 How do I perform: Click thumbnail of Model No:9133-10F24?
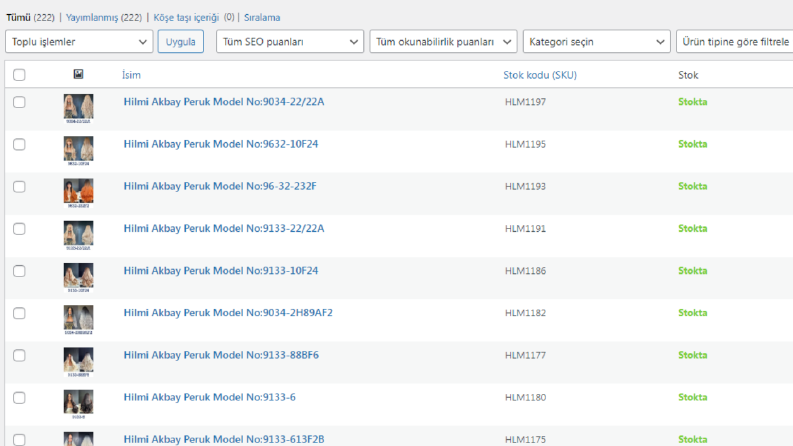coord(78,277)
